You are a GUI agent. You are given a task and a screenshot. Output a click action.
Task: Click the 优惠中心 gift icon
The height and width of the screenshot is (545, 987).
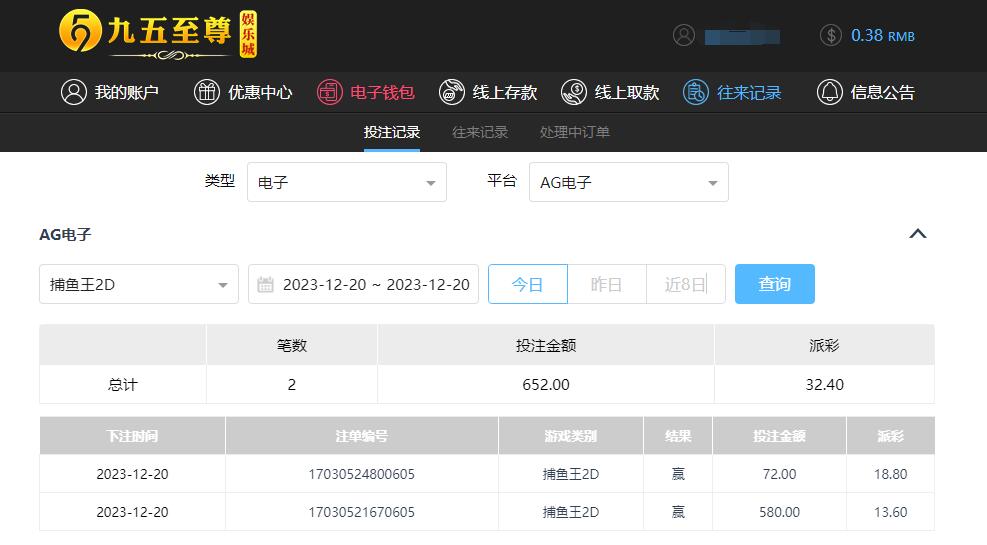[x=206, y=93]
